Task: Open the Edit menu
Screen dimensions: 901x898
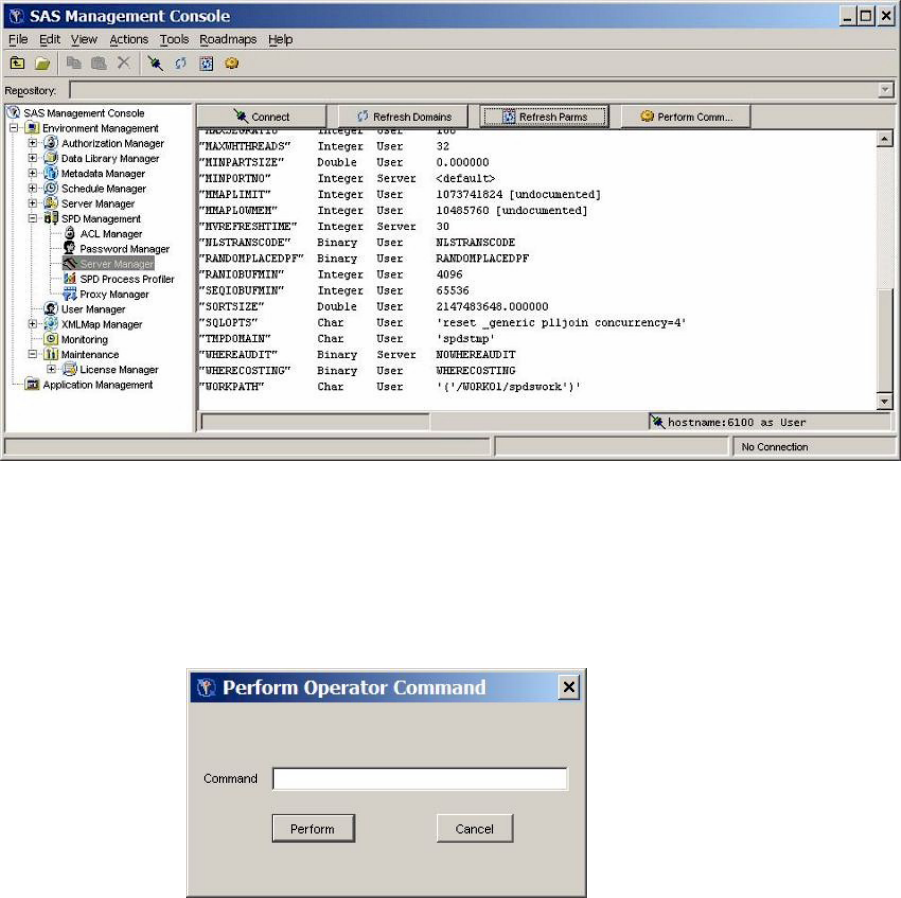Action: [x=49, y=40]
